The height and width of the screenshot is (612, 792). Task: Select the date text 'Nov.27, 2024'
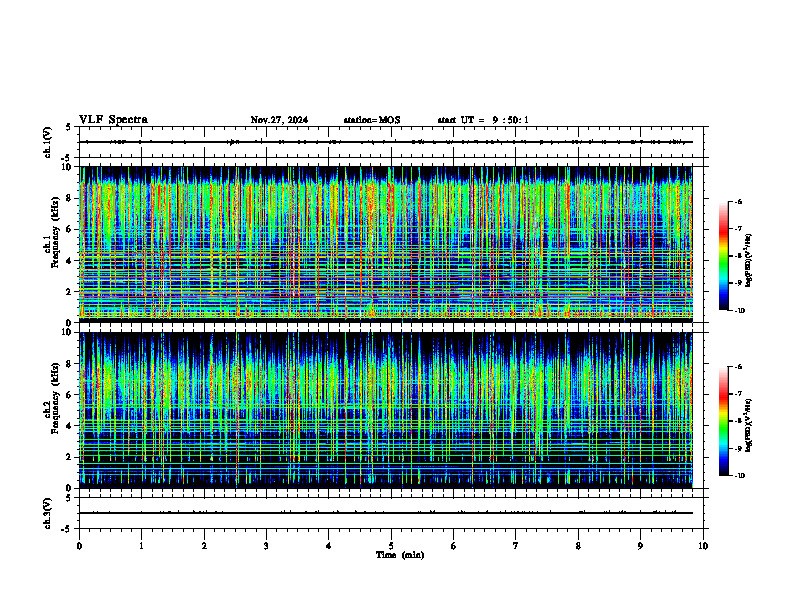[279, 120]
